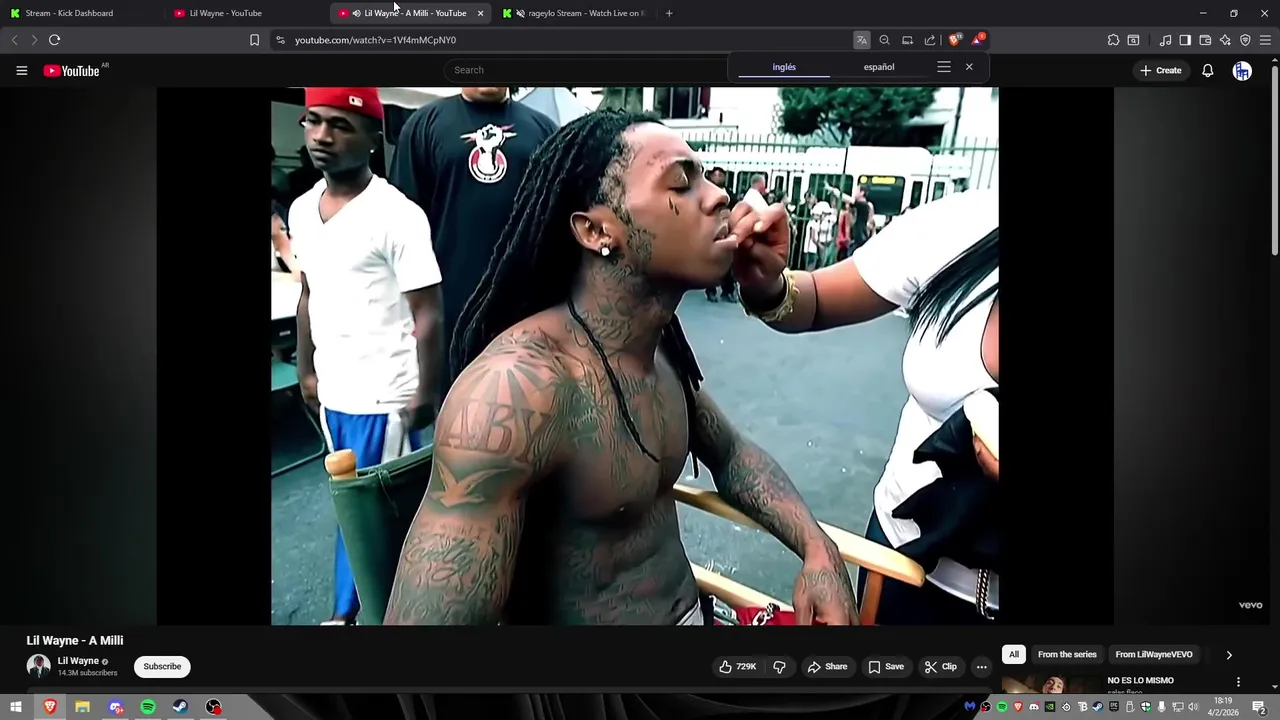Create a Clip of the video

941,667
